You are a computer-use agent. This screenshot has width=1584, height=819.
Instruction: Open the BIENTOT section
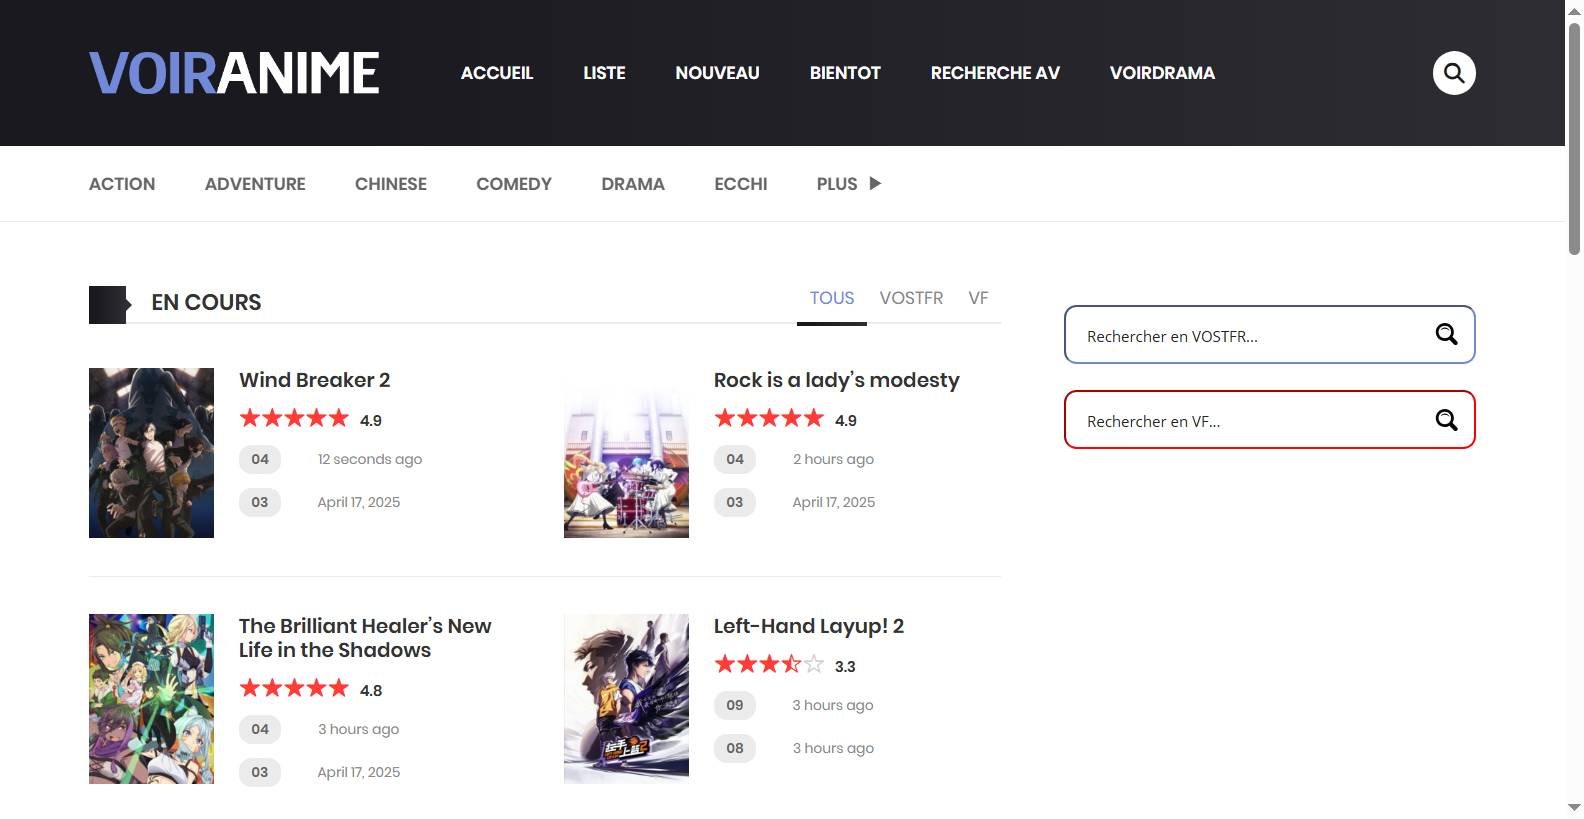click(x=845, y=73)
